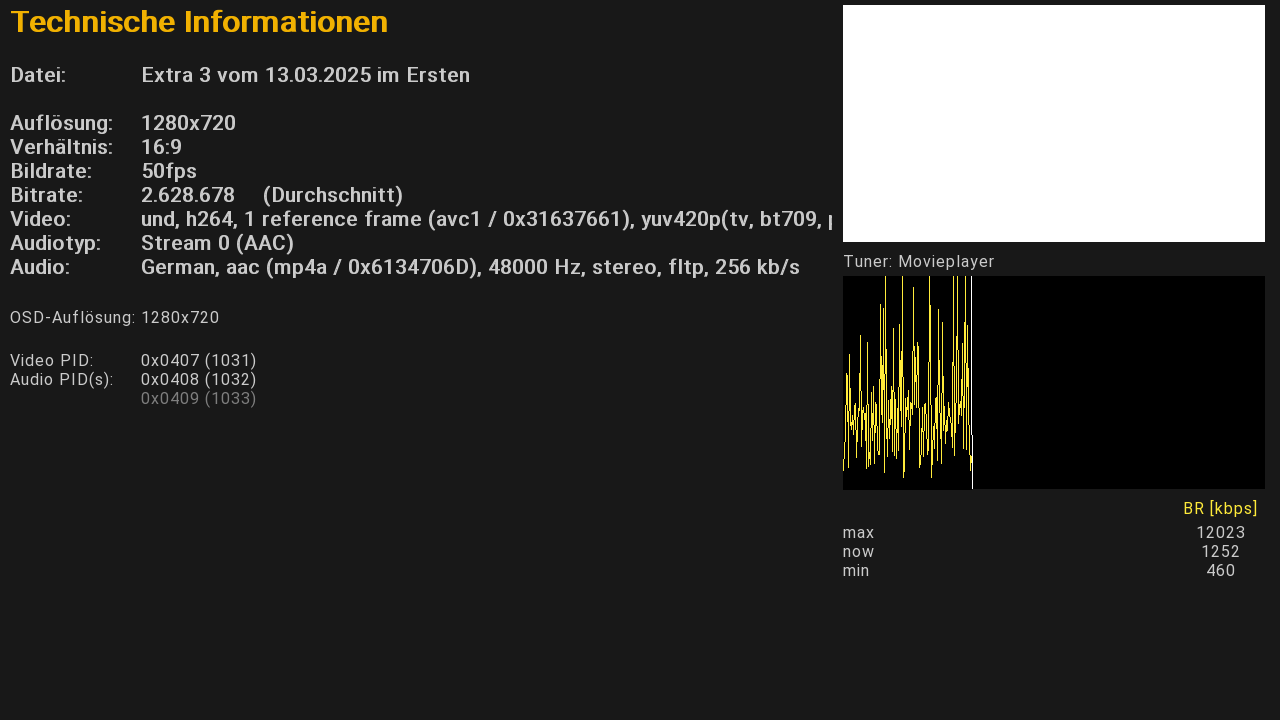Screen dimensions: 1280x720
Task: Select the average bitrate value 2.628.678
Action: (x=188, y=195)
